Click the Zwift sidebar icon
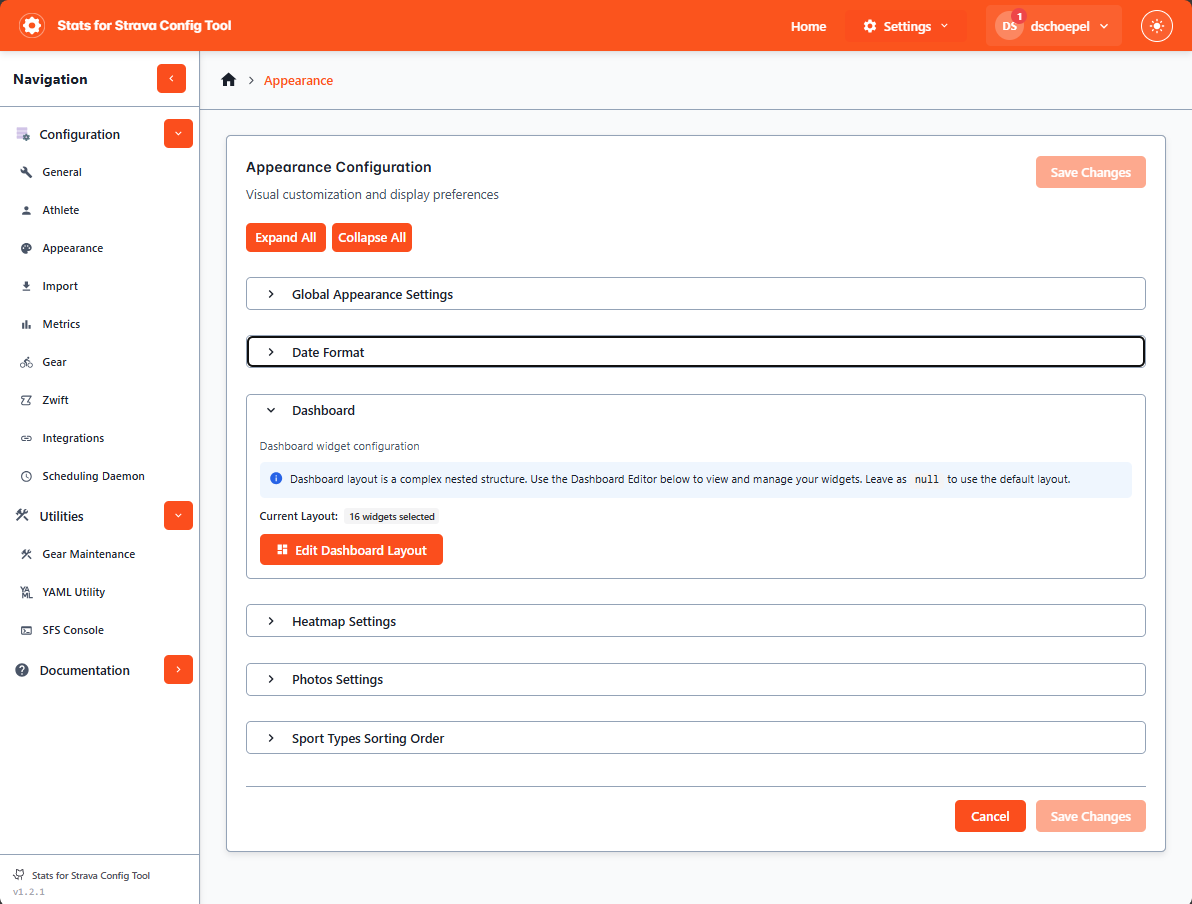The width and height of the screenshot is (1192, 904). [x=26, y=399]
